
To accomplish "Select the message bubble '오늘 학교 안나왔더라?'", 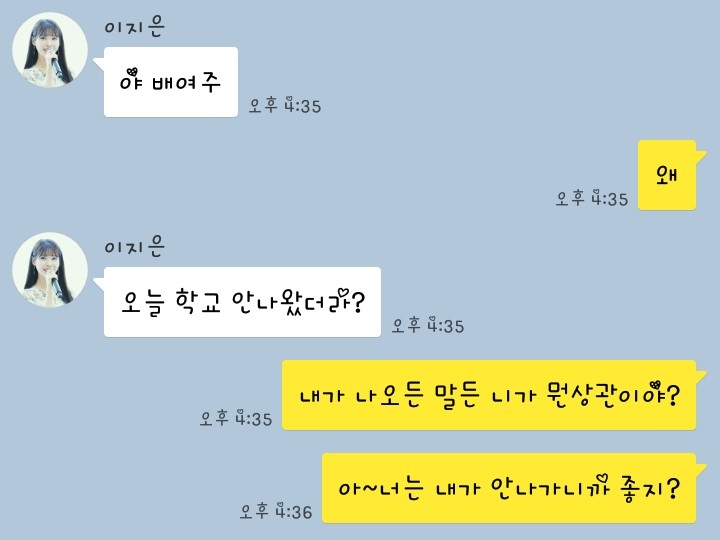I will (x=242, y=302).
